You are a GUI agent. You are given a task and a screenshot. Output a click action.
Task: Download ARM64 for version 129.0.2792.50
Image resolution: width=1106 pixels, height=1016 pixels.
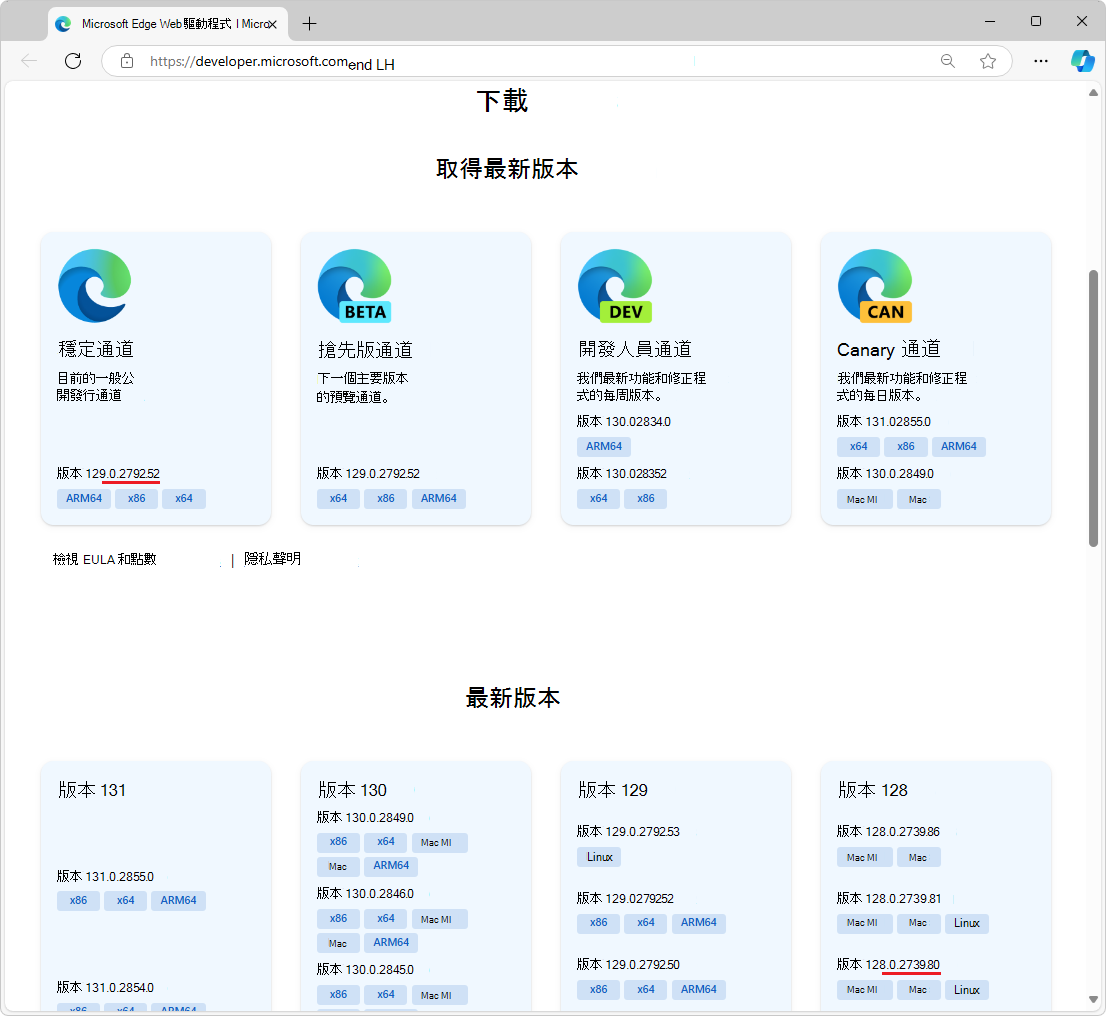click(699, 990)
